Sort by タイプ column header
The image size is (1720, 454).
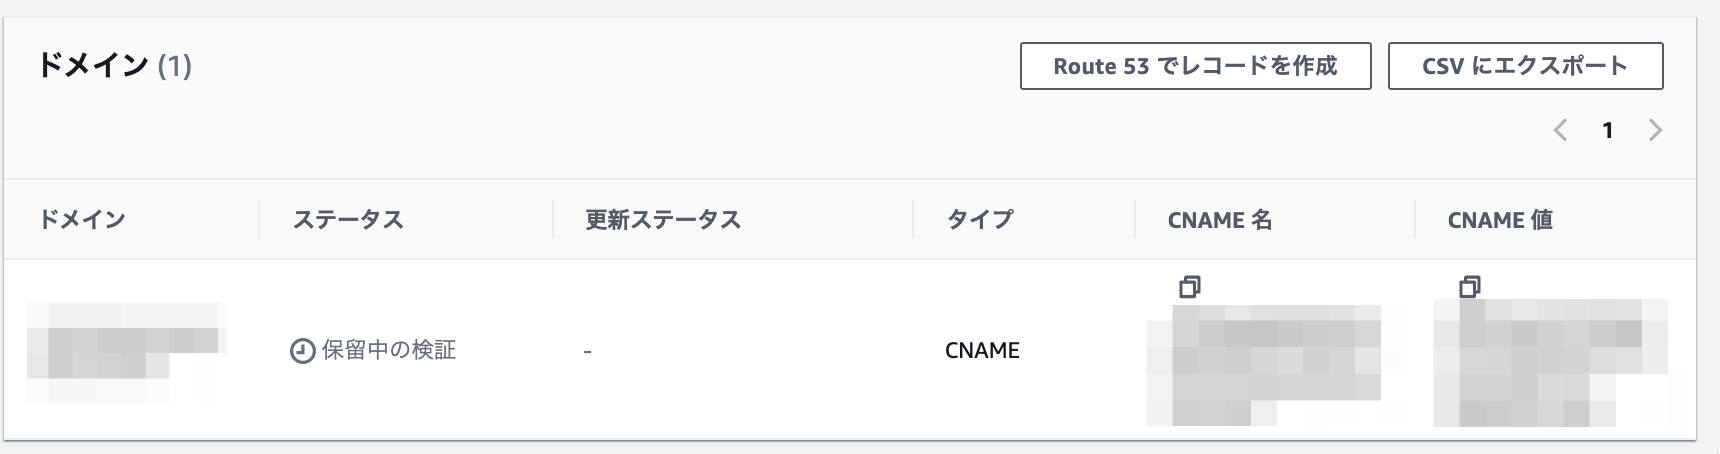[980, 220]
